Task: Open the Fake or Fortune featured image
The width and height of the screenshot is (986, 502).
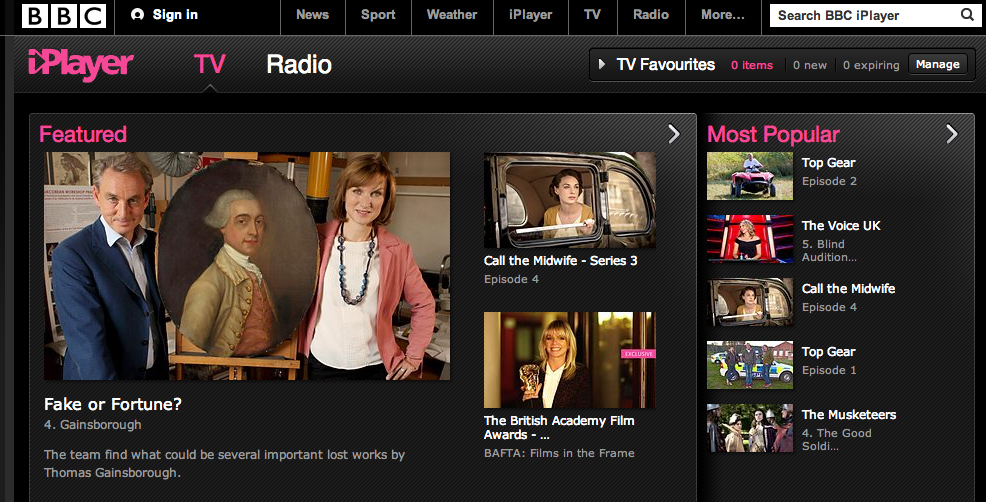Action: [x=247, y=265]
